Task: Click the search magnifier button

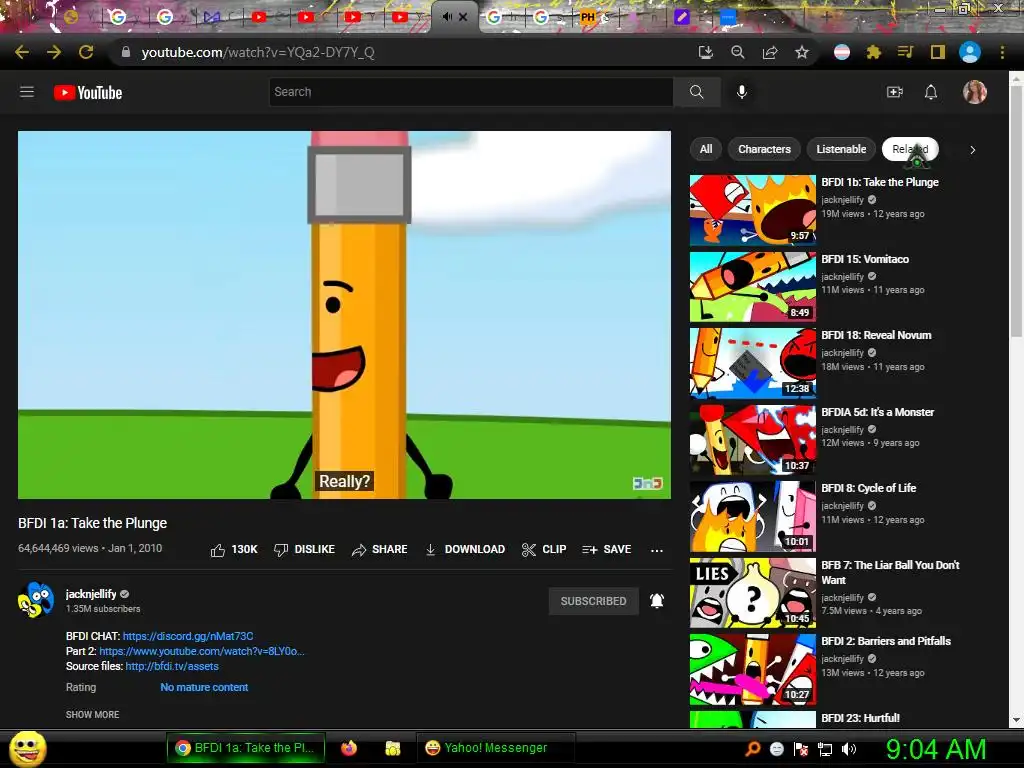Action: tap(697, 92)
